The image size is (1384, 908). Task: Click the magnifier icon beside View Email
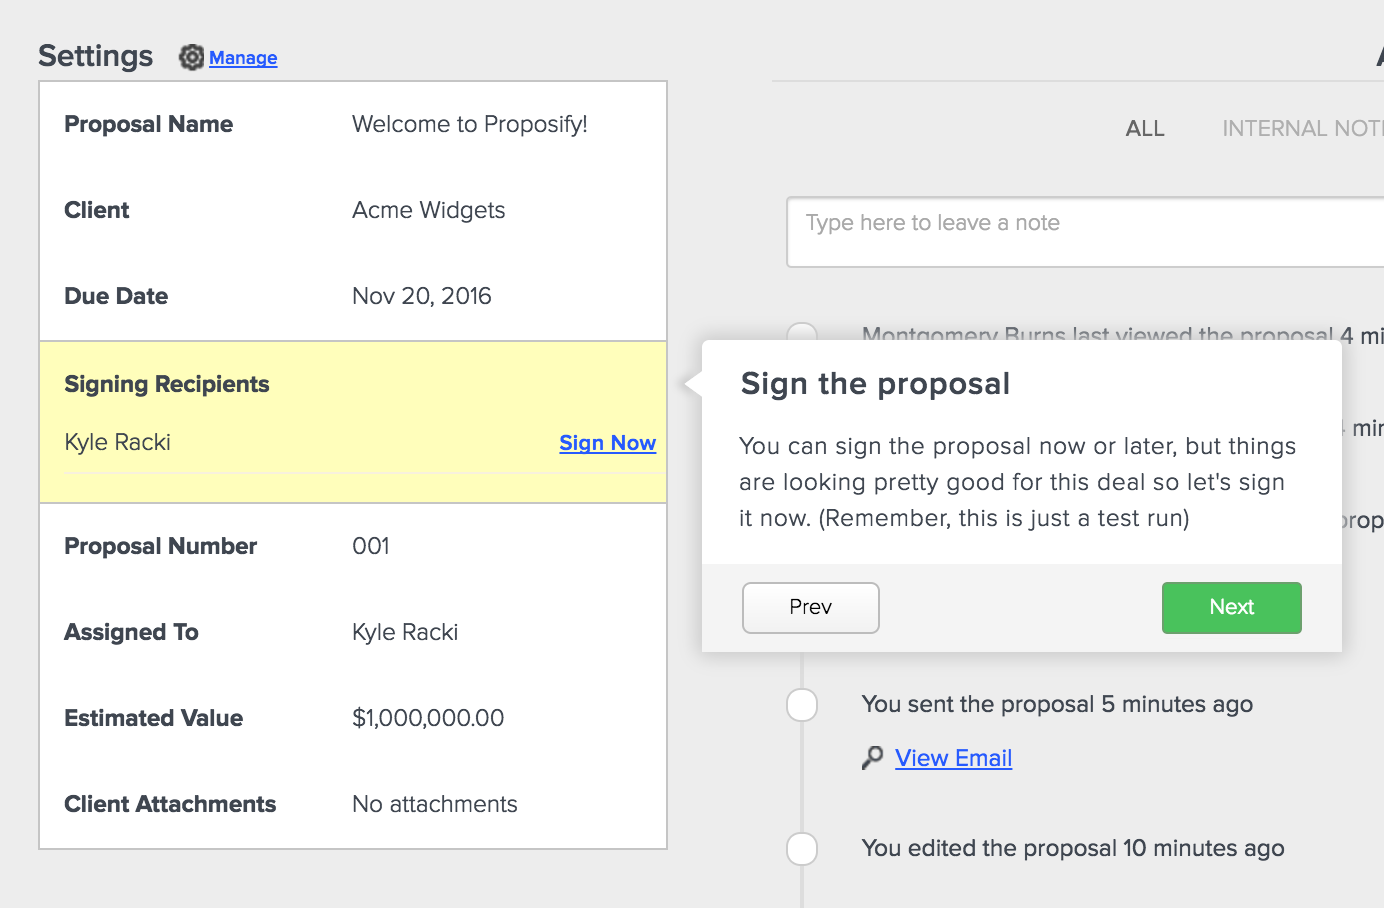tap(873, 758)
